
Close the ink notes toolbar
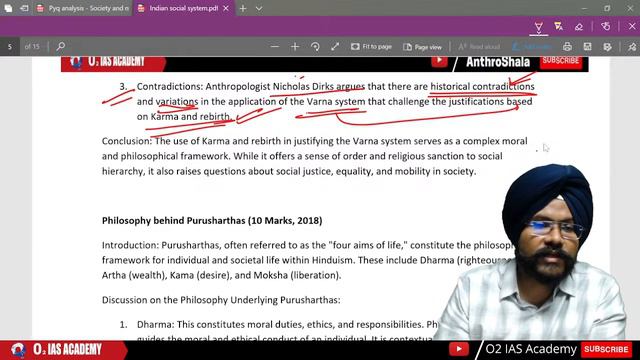632,27
